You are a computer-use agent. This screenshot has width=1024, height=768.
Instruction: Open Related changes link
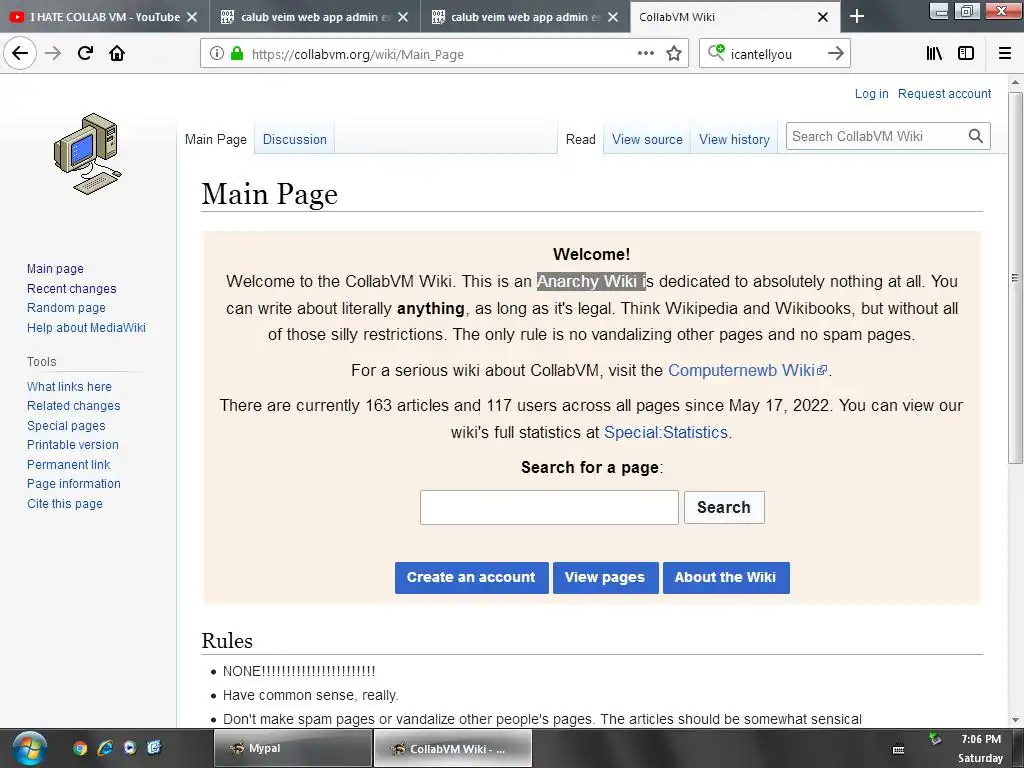74,406
